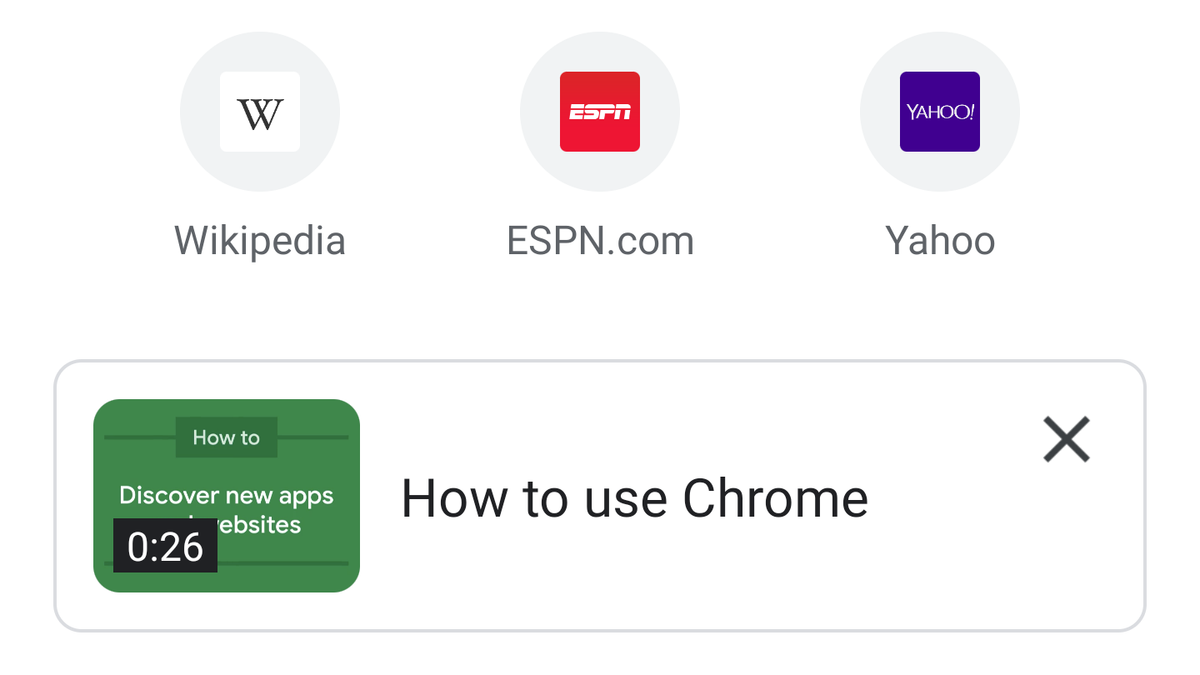The height and width of the screenshot is (675, 1200).
Task: Click the purple Yahoo! logo tile
Action: pyautogui.click(x=940, y=112)
